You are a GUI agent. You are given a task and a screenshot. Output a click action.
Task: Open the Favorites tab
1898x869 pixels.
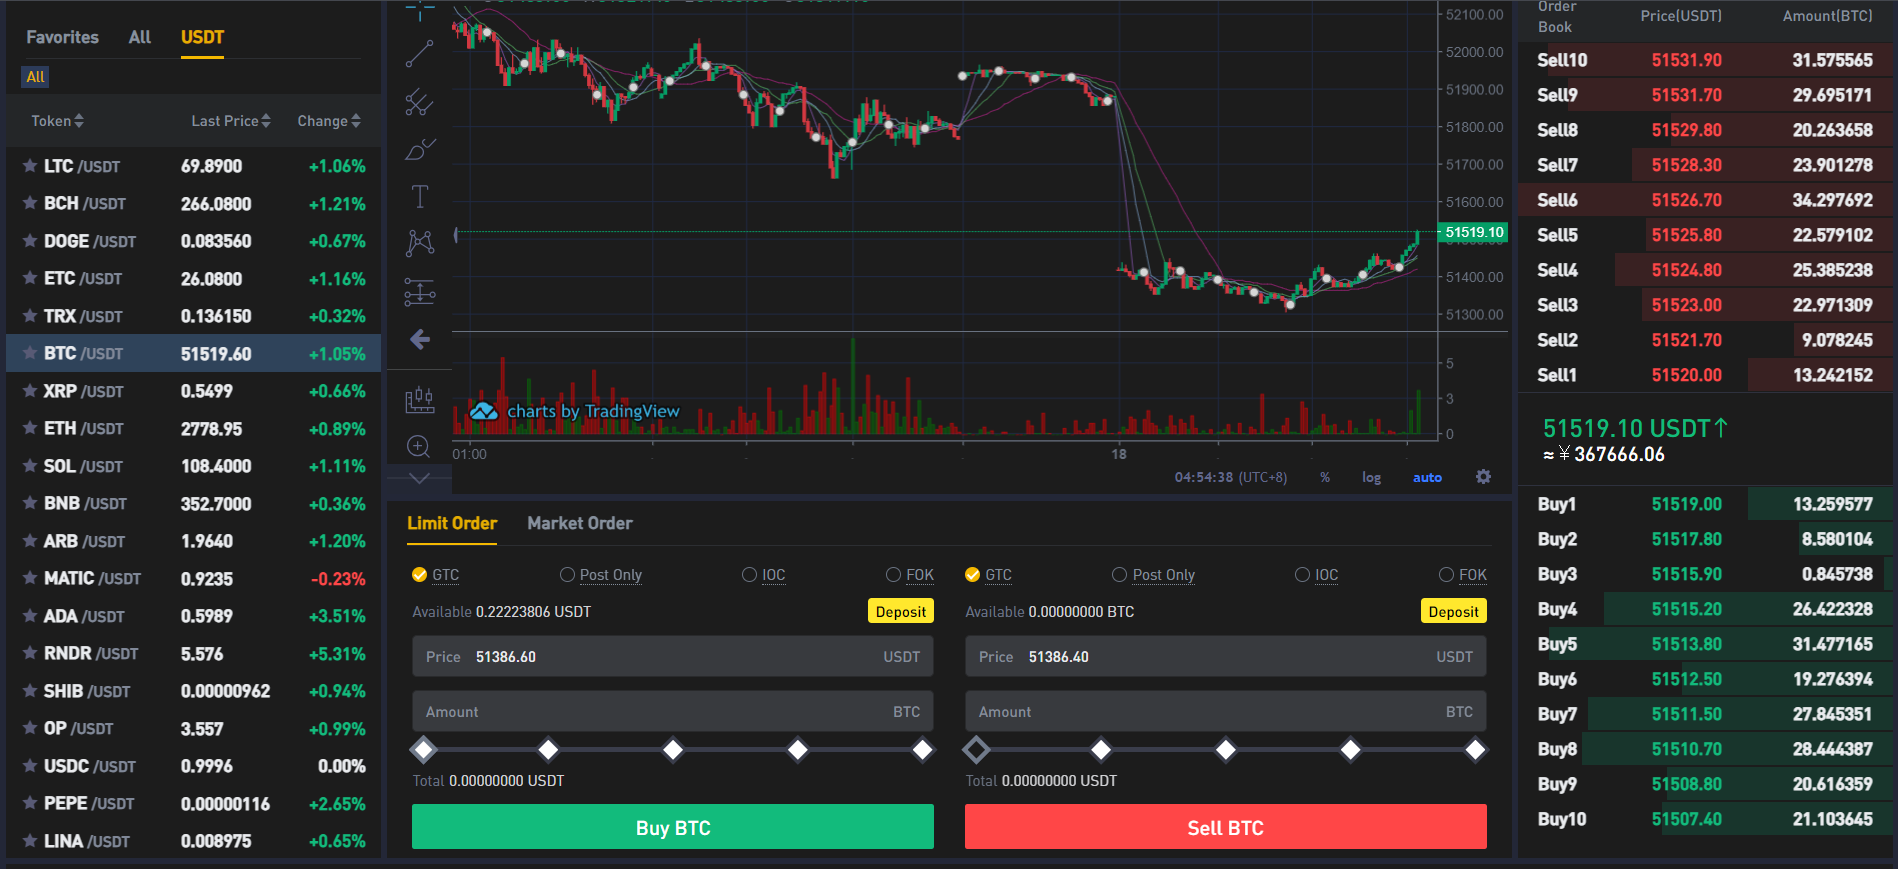[63, 37]
